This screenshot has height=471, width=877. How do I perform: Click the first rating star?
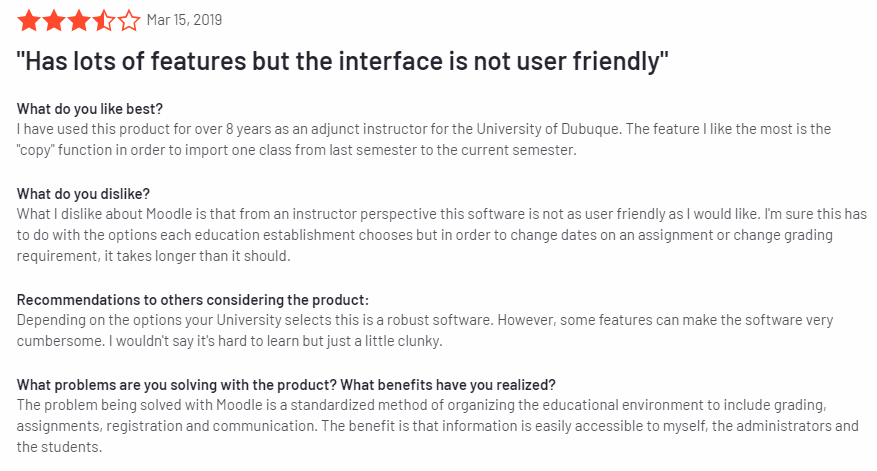tap(29, 21)
